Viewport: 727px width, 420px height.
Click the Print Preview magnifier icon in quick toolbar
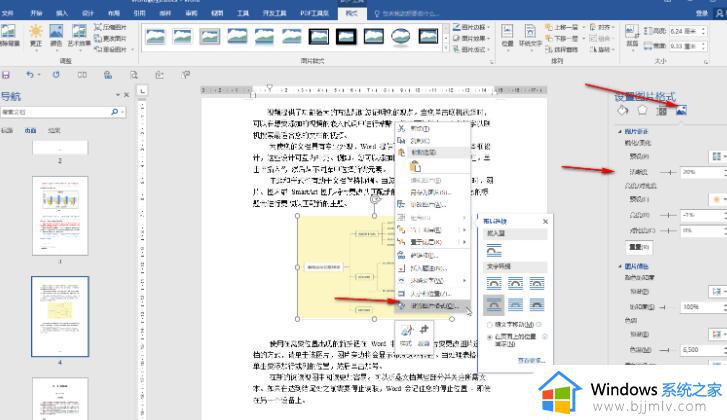(134, 75)
